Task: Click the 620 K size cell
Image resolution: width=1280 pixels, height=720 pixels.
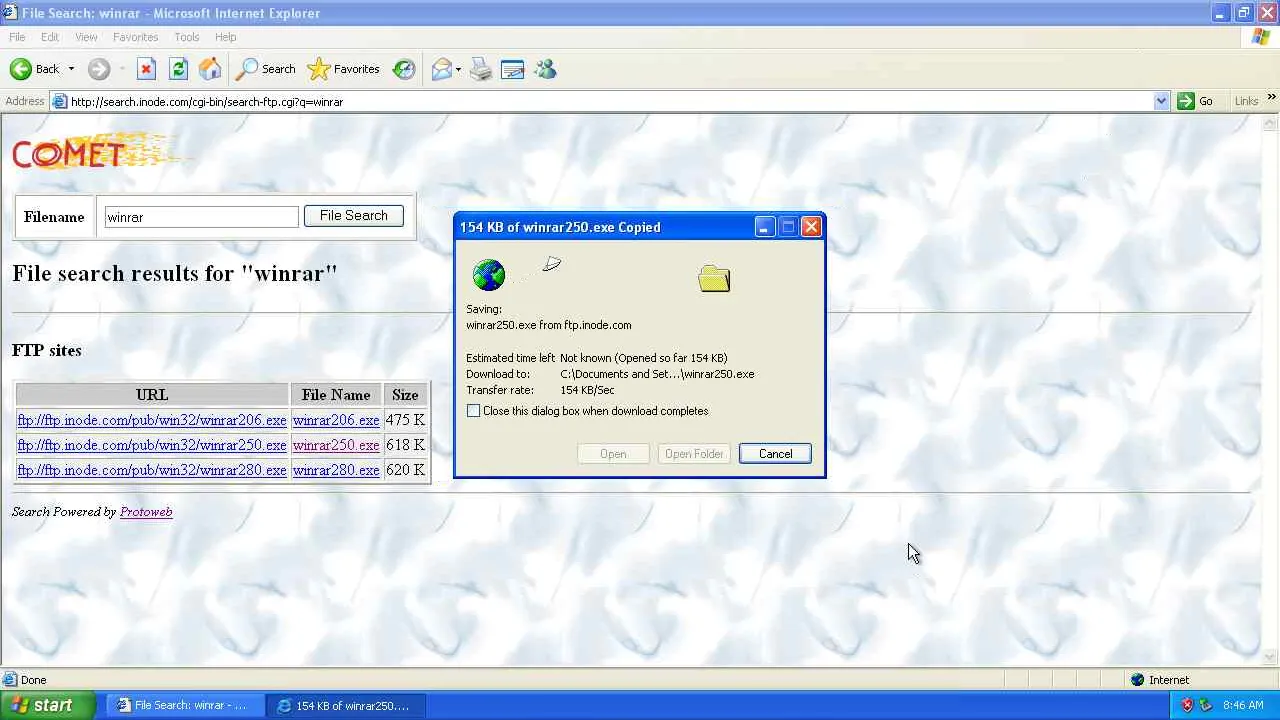Action: pyautogui.click(x=405, y=470)
